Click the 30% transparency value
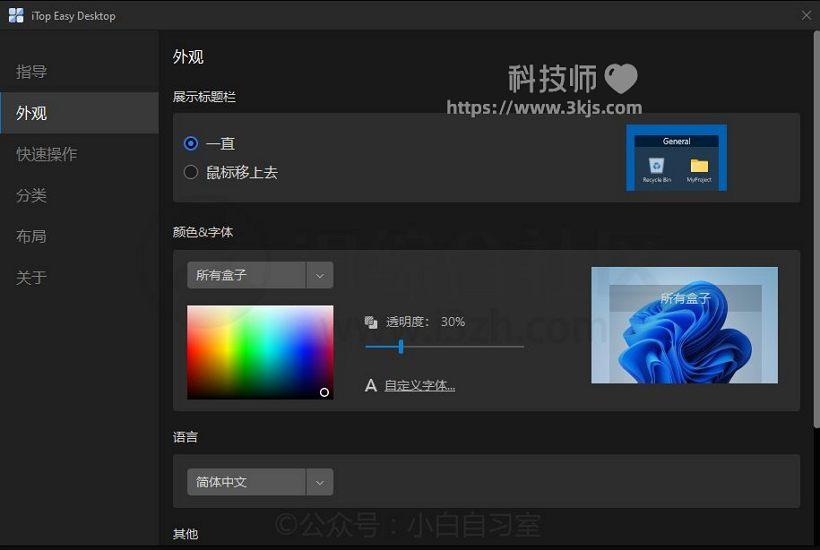The image size is (820, 550). pos(453,322)
